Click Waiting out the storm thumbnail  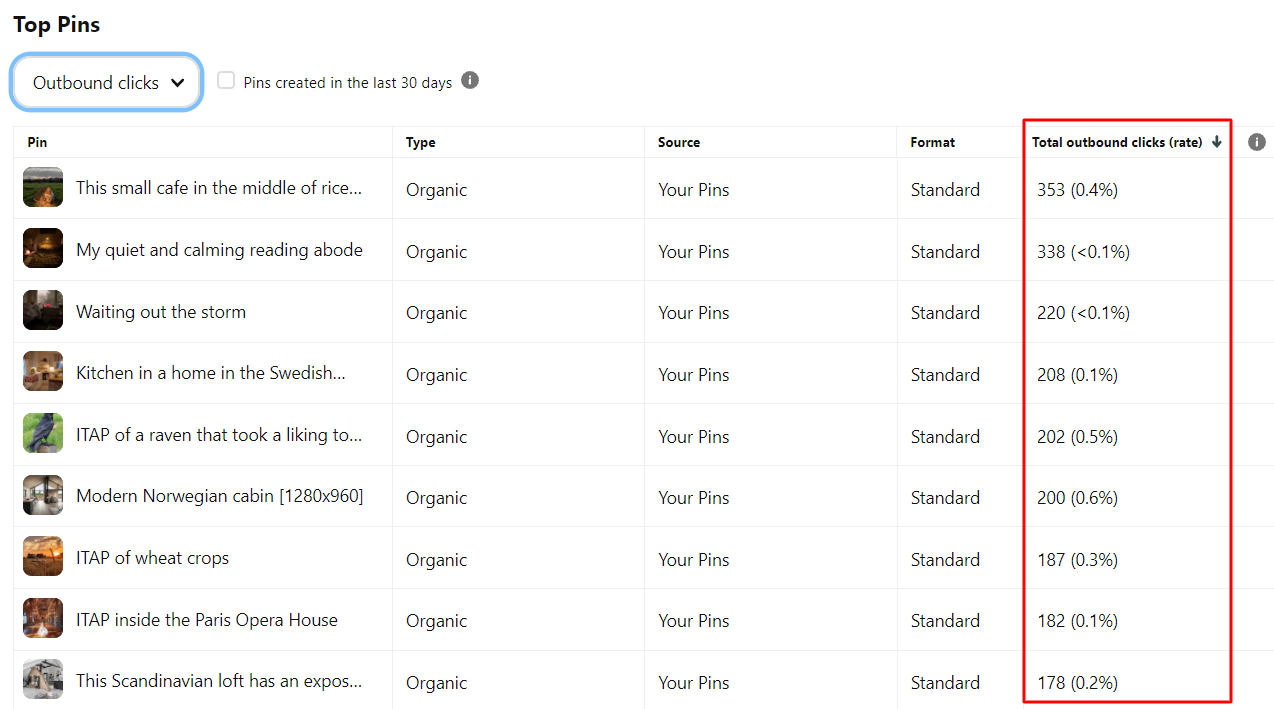point(43,311)
